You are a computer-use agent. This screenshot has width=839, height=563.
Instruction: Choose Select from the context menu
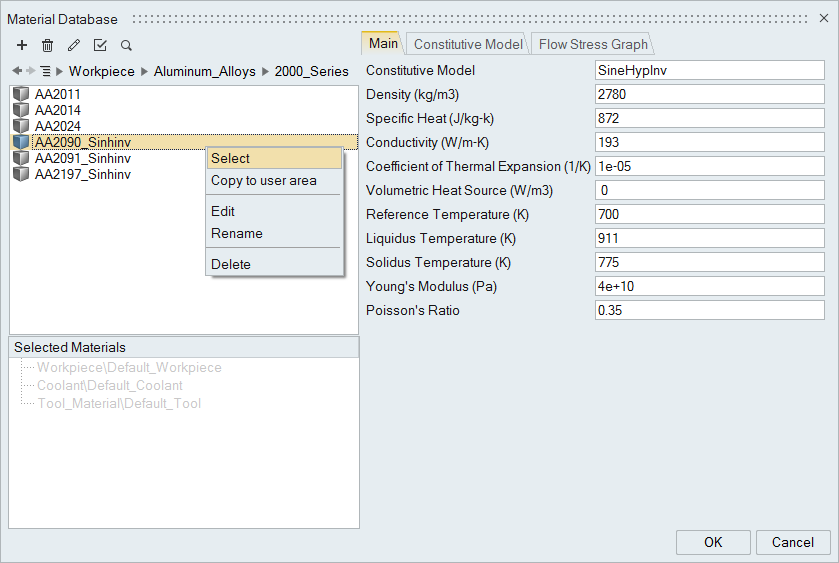(231, 158)
